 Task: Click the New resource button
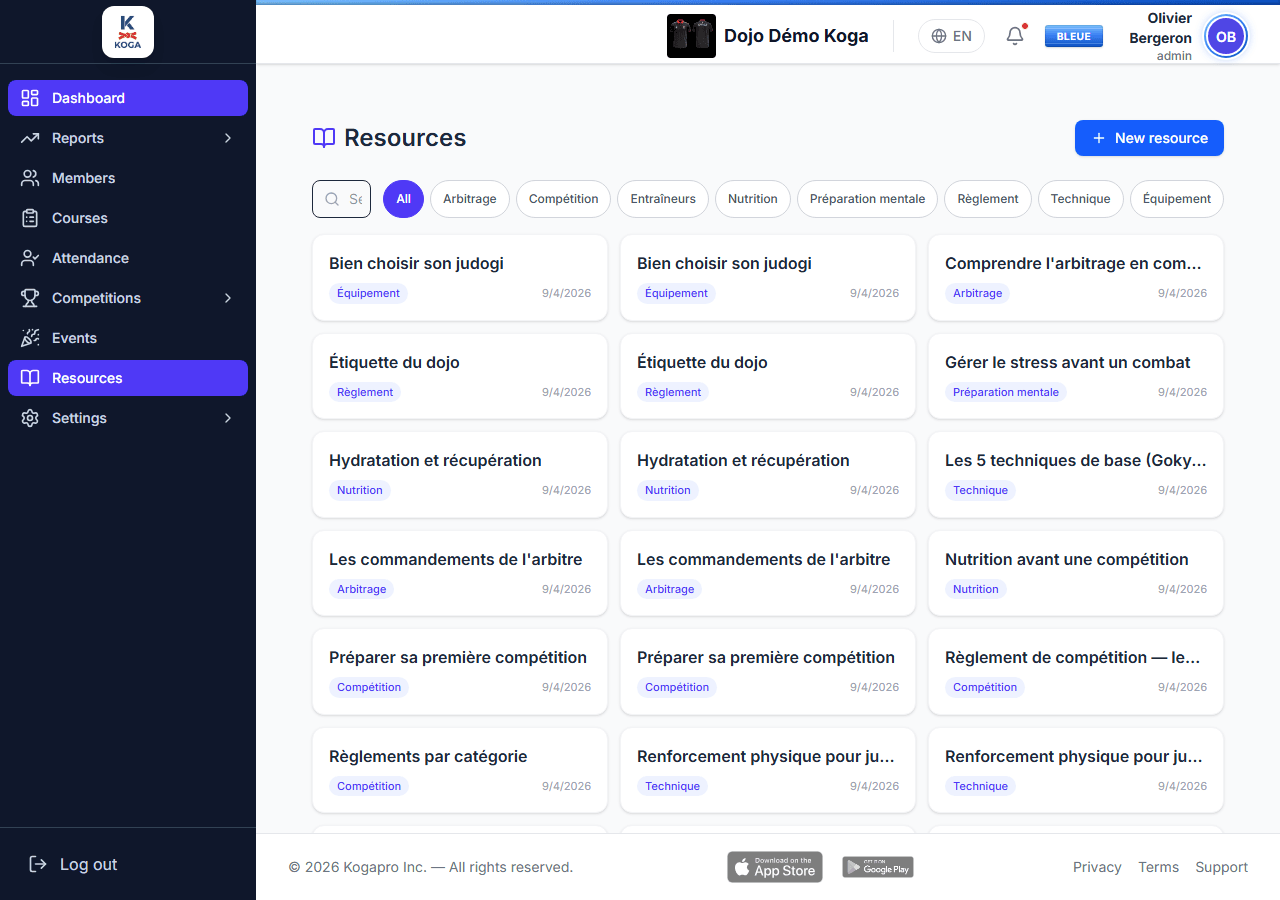tap(1149, 138)
